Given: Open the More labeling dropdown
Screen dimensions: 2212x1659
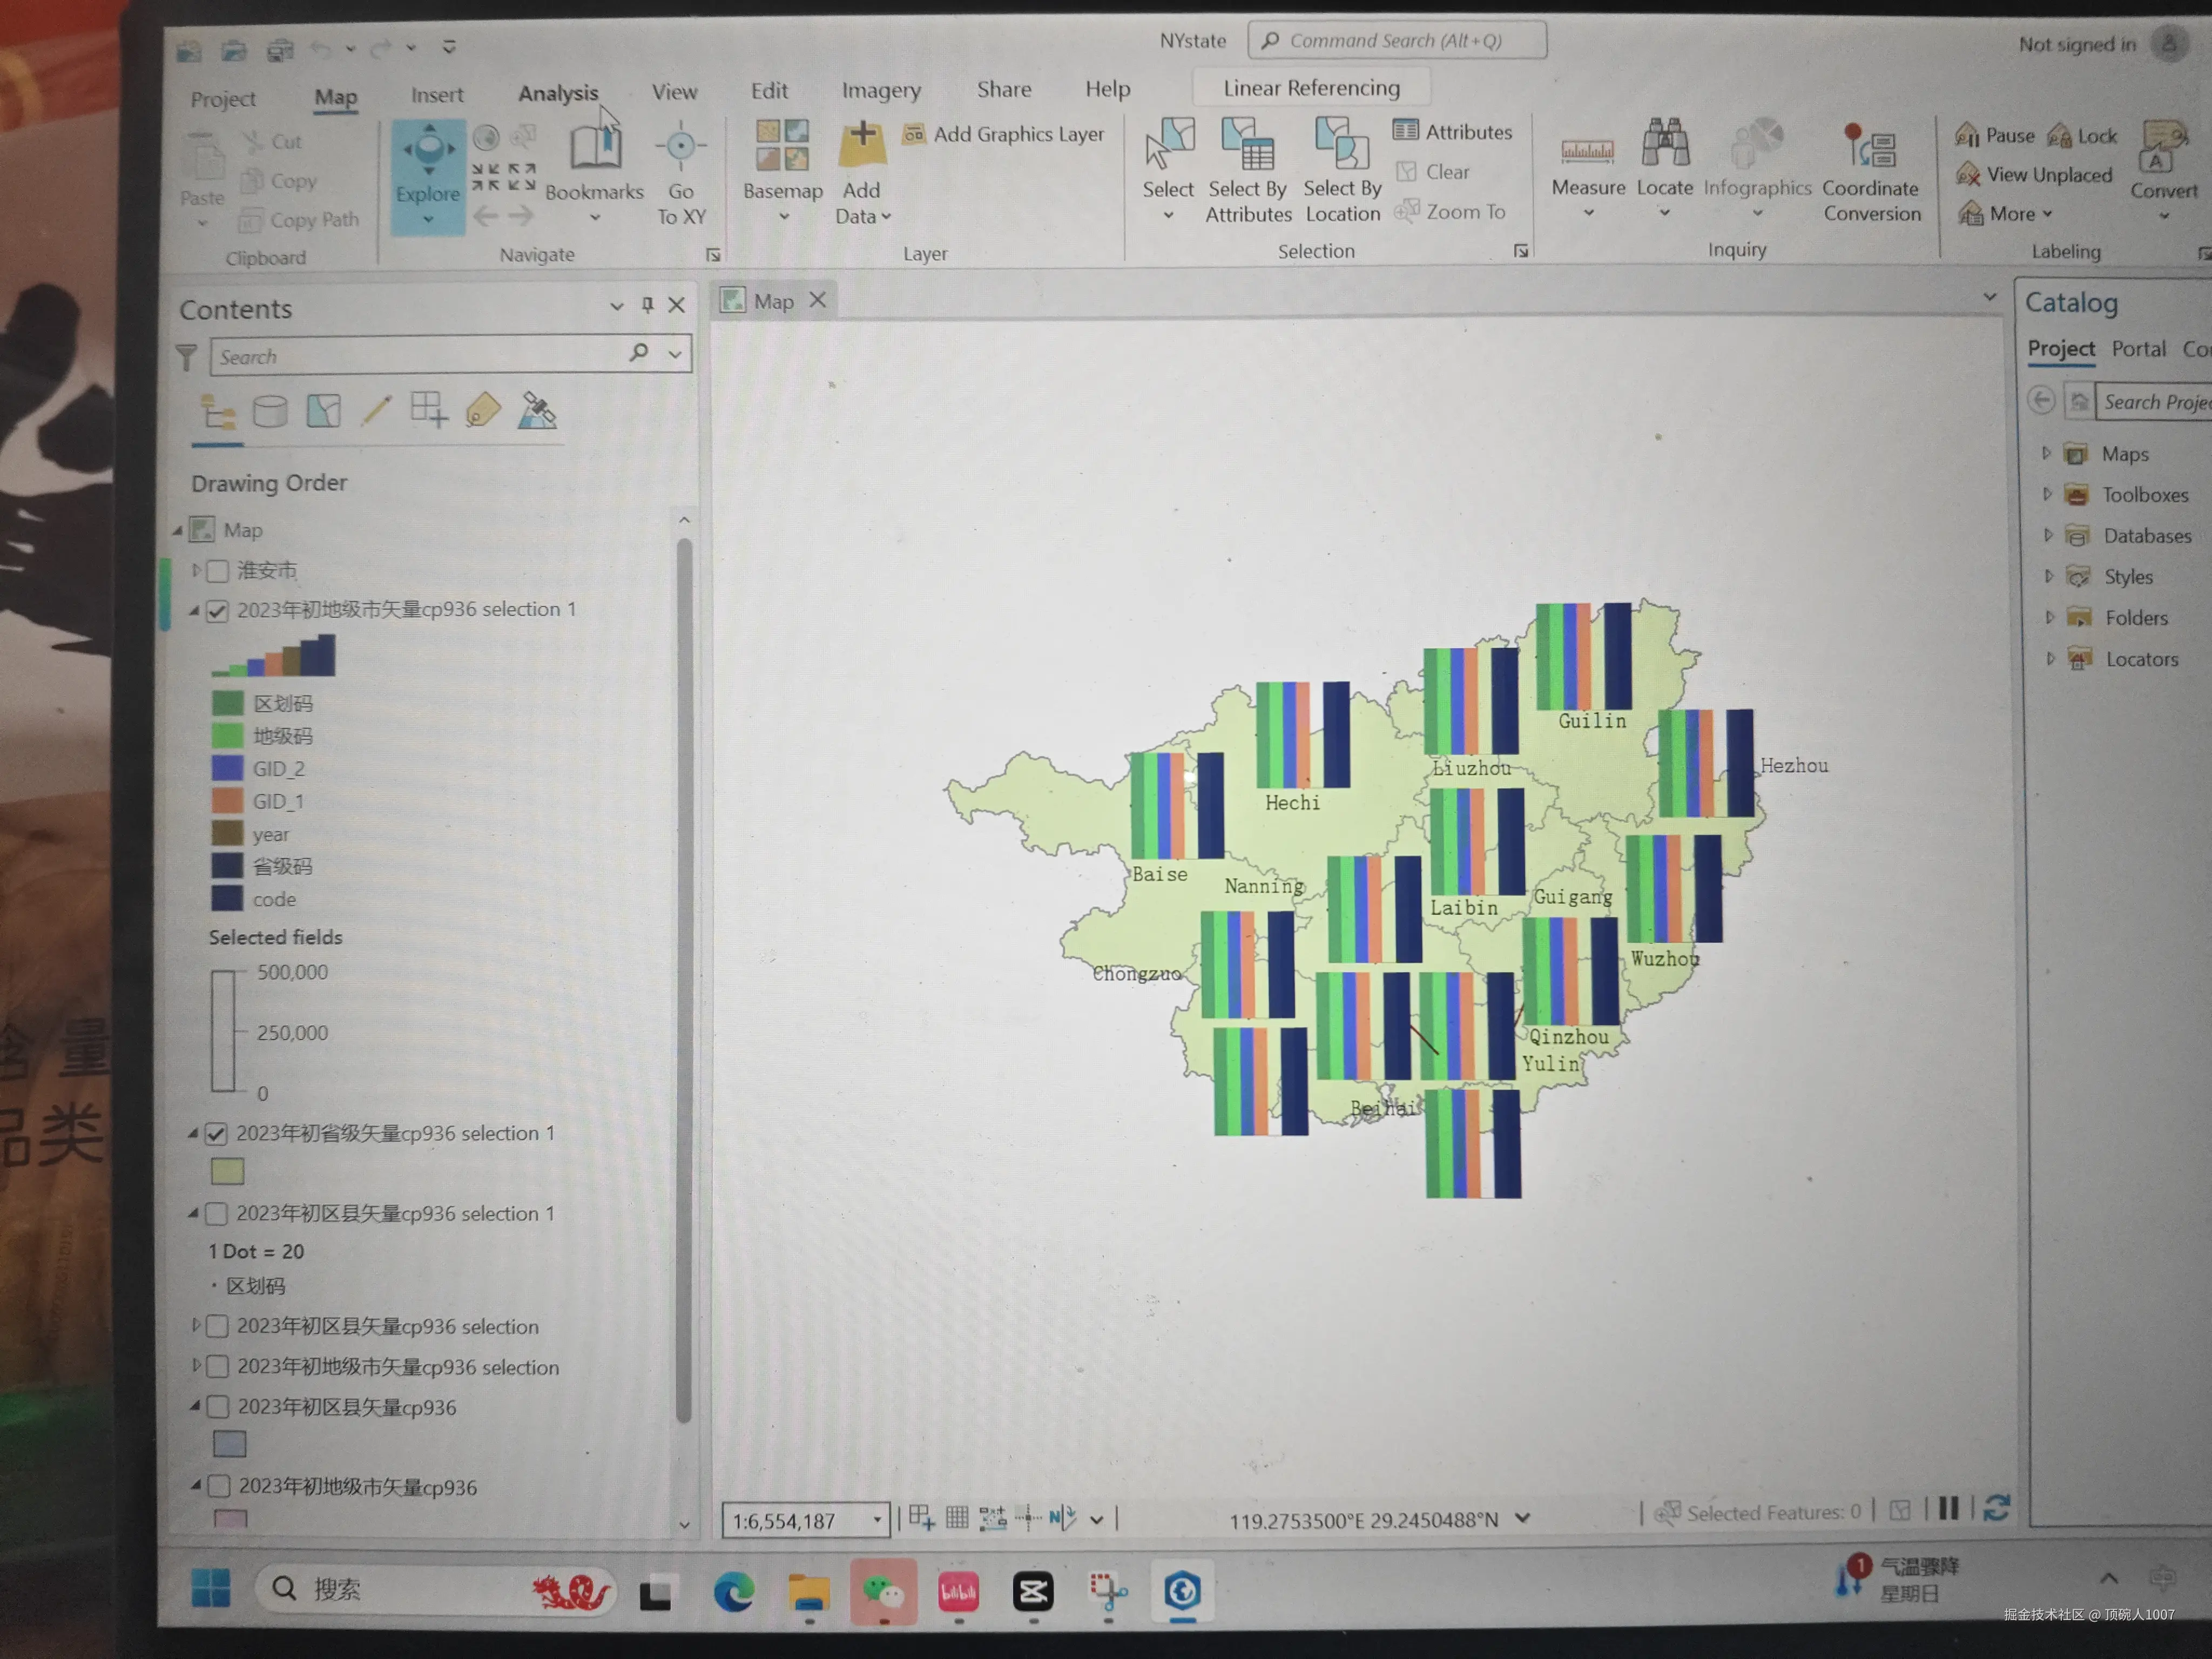Looking at the screenshot, I should [x=2007, y=213].
